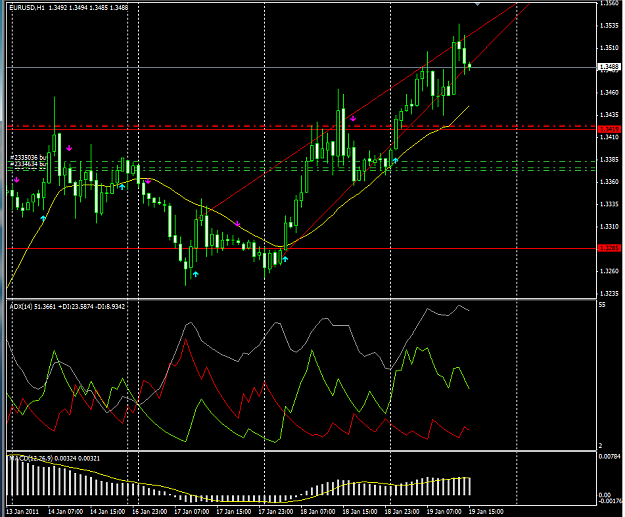Click the magenta down arrow beside the 18 Jan 1.3435 peak
Viewport: 625px width, 517px height.
(353, 118)
